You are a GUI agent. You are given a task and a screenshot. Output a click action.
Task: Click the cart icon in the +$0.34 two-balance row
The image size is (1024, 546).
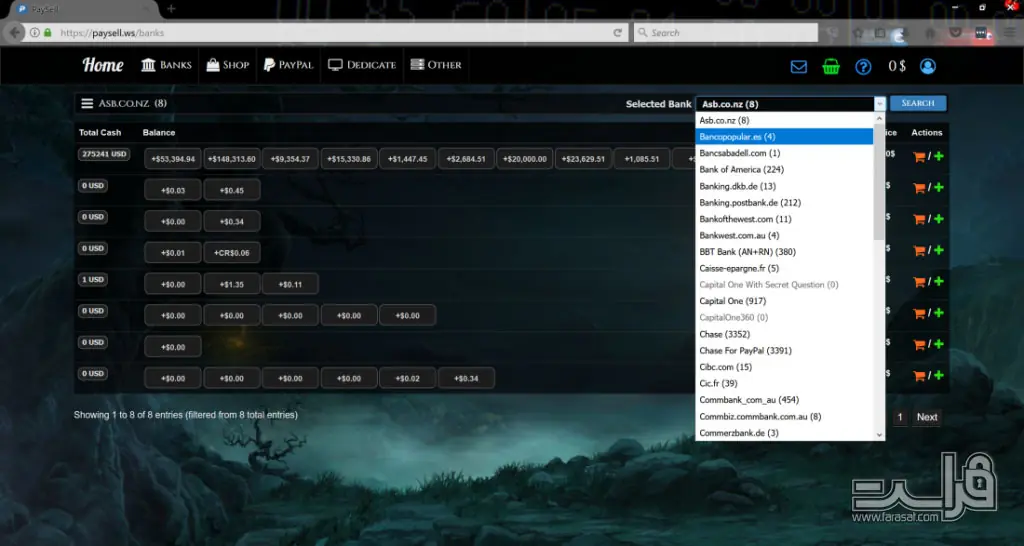click(x=919, y=219)
